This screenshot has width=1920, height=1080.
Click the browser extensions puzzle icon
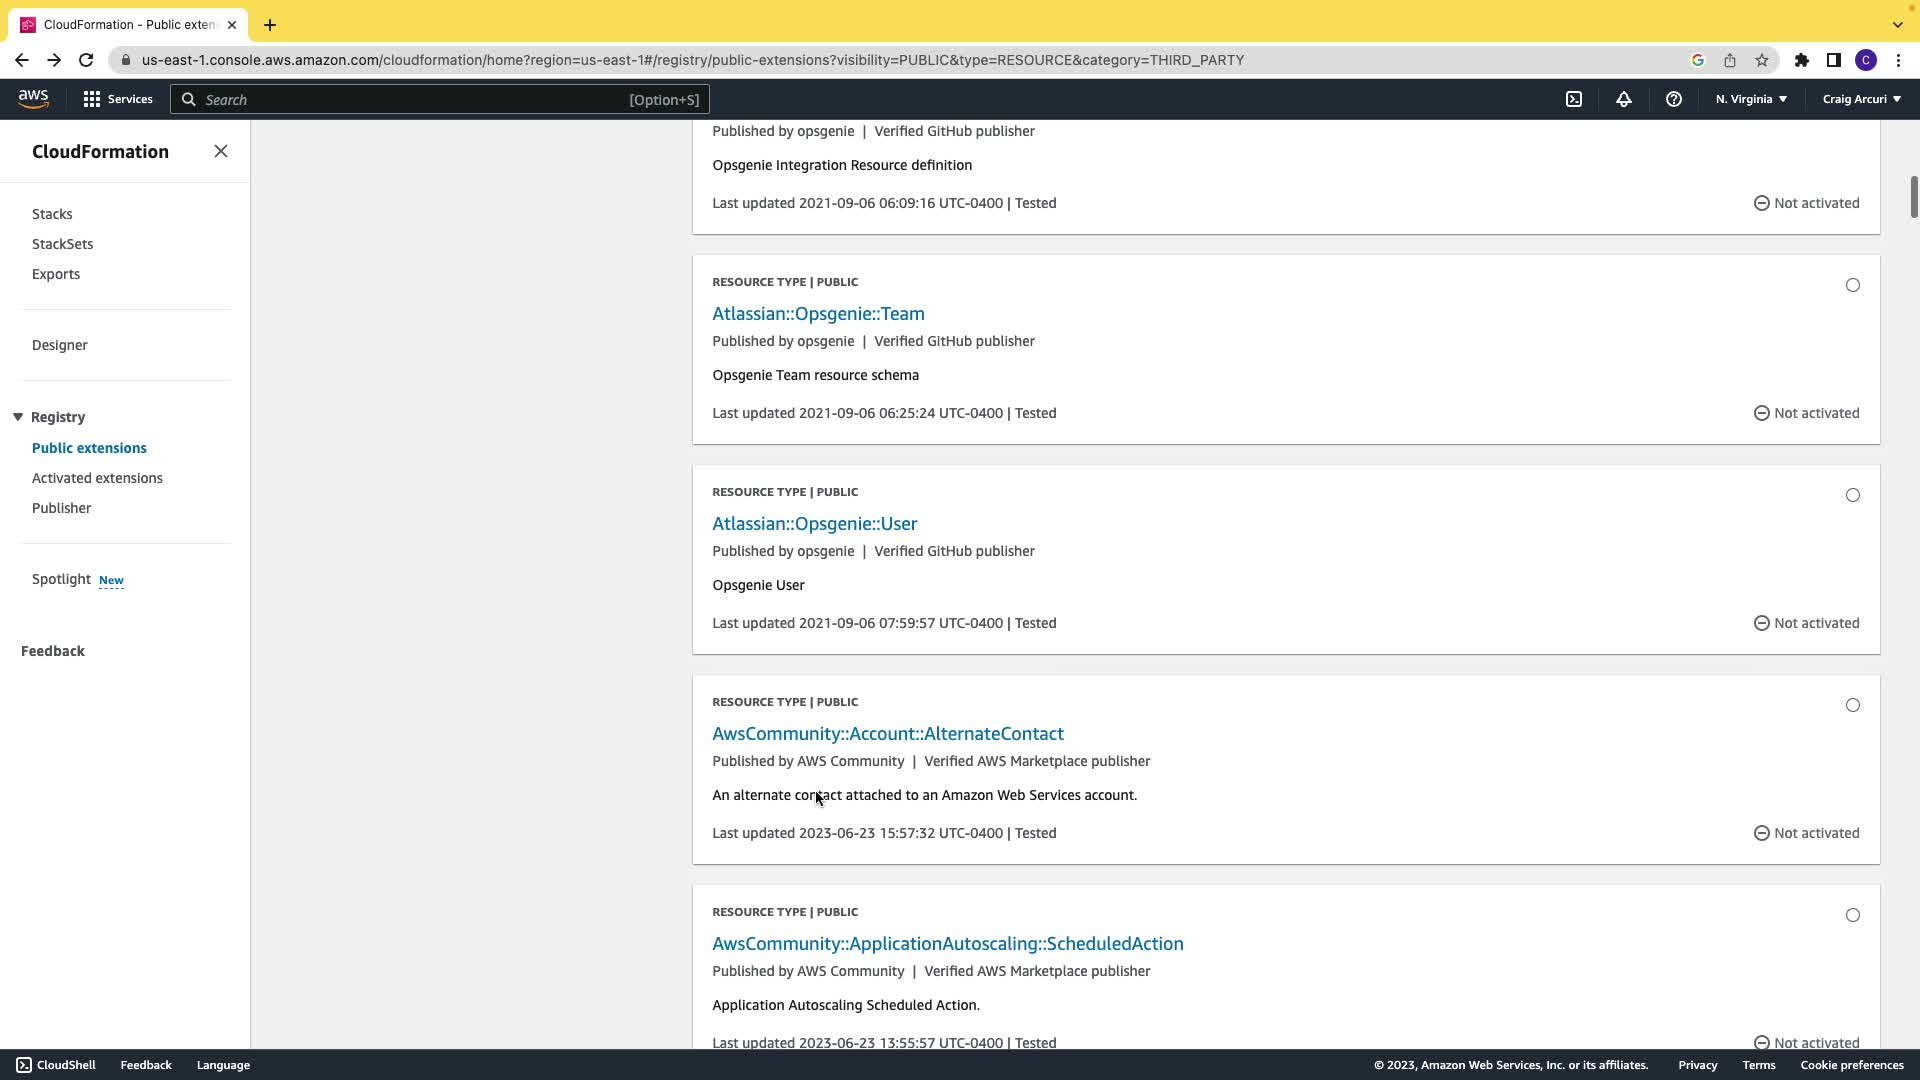coord(1802,60)
